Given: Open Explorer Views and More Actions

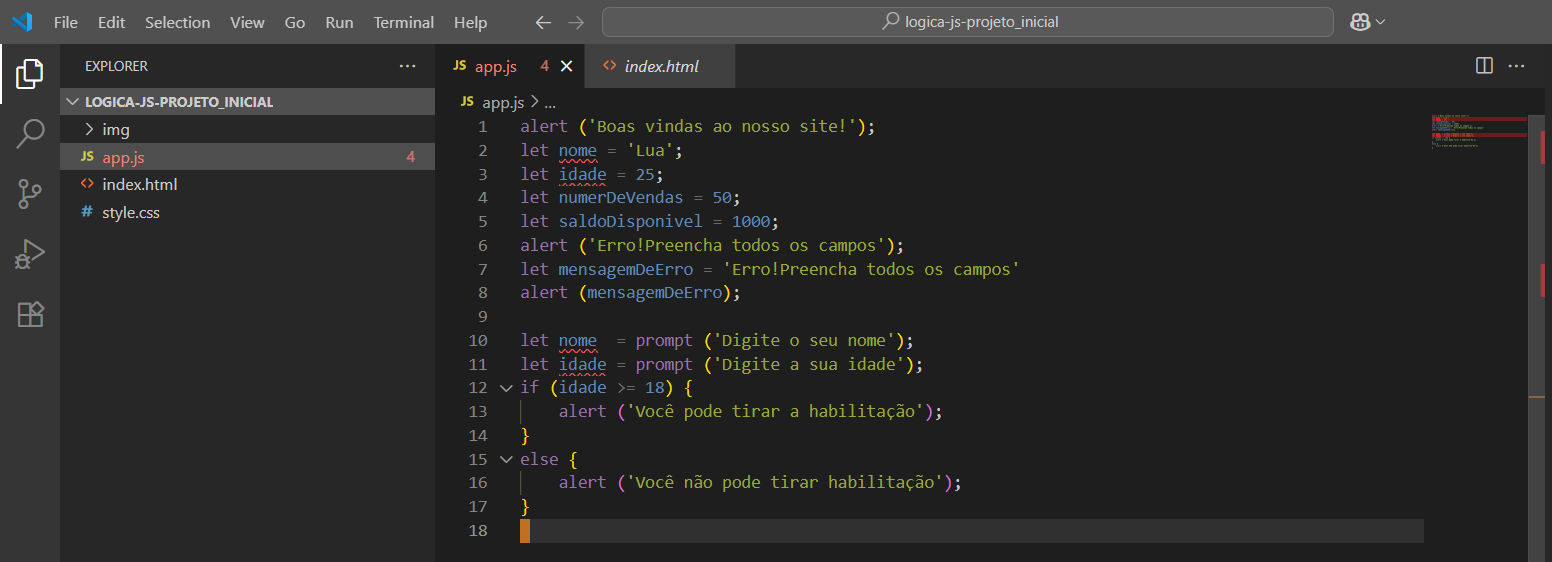Looking at the screenshot, I should [x=407, y=66].
